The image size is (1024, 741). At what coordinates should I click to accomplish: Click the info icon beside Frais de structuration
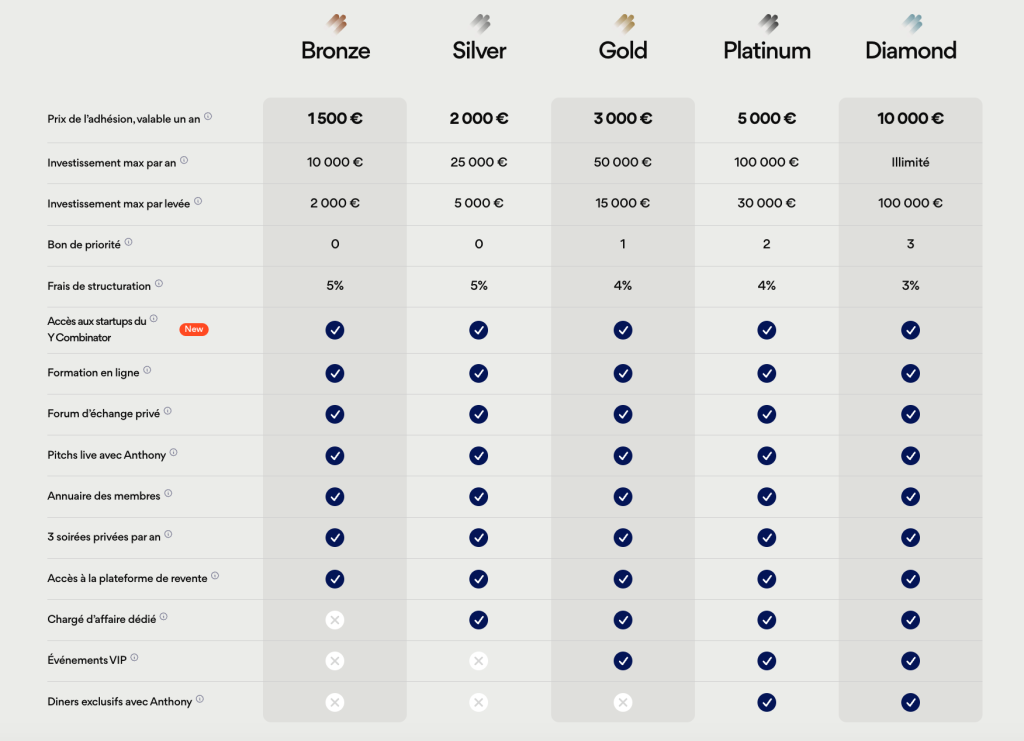click(159, 284)
